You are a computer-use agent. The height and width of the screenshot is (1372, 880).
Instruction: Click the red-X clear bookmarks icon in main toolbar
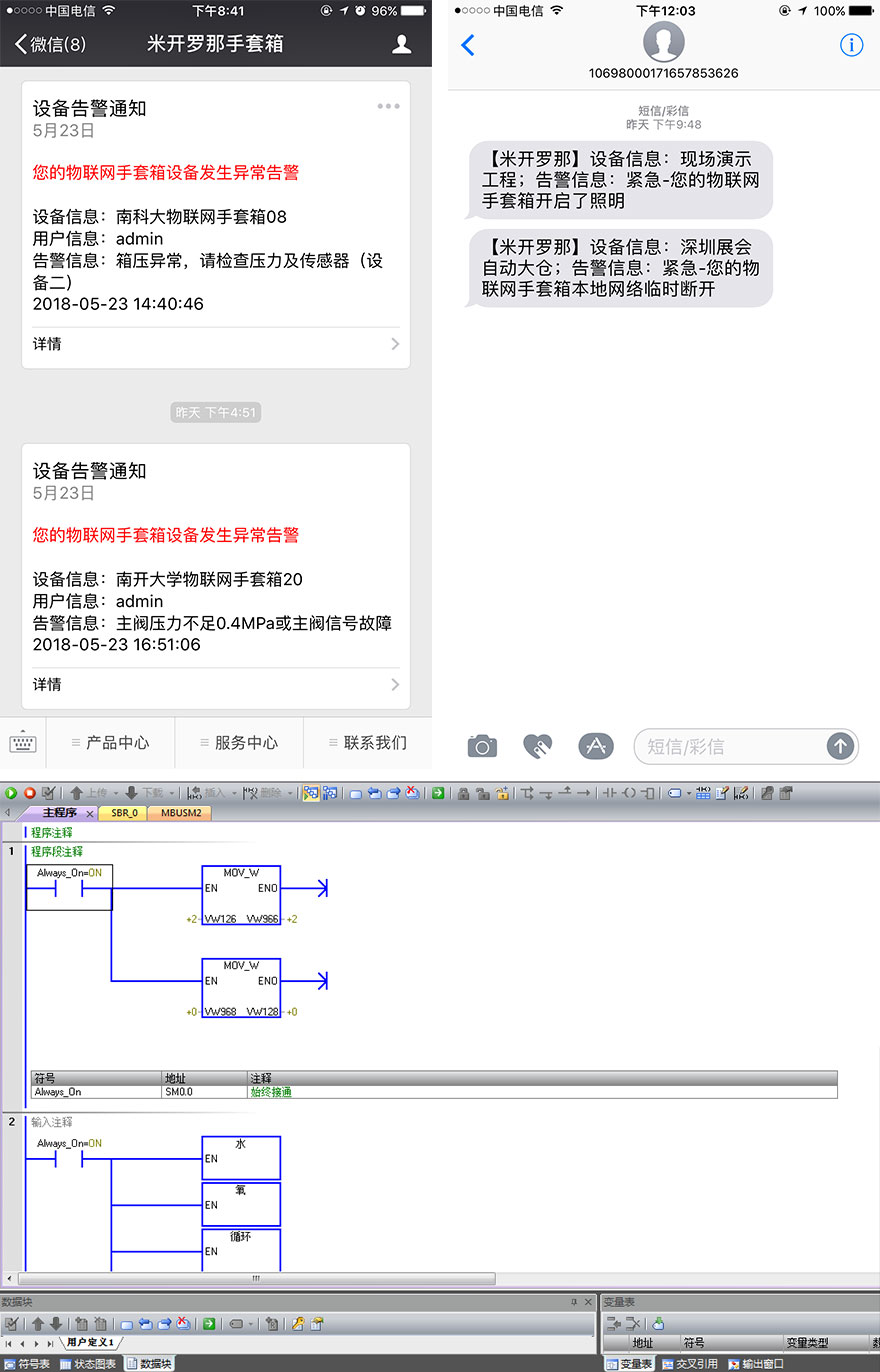click(x=412, y=793)
